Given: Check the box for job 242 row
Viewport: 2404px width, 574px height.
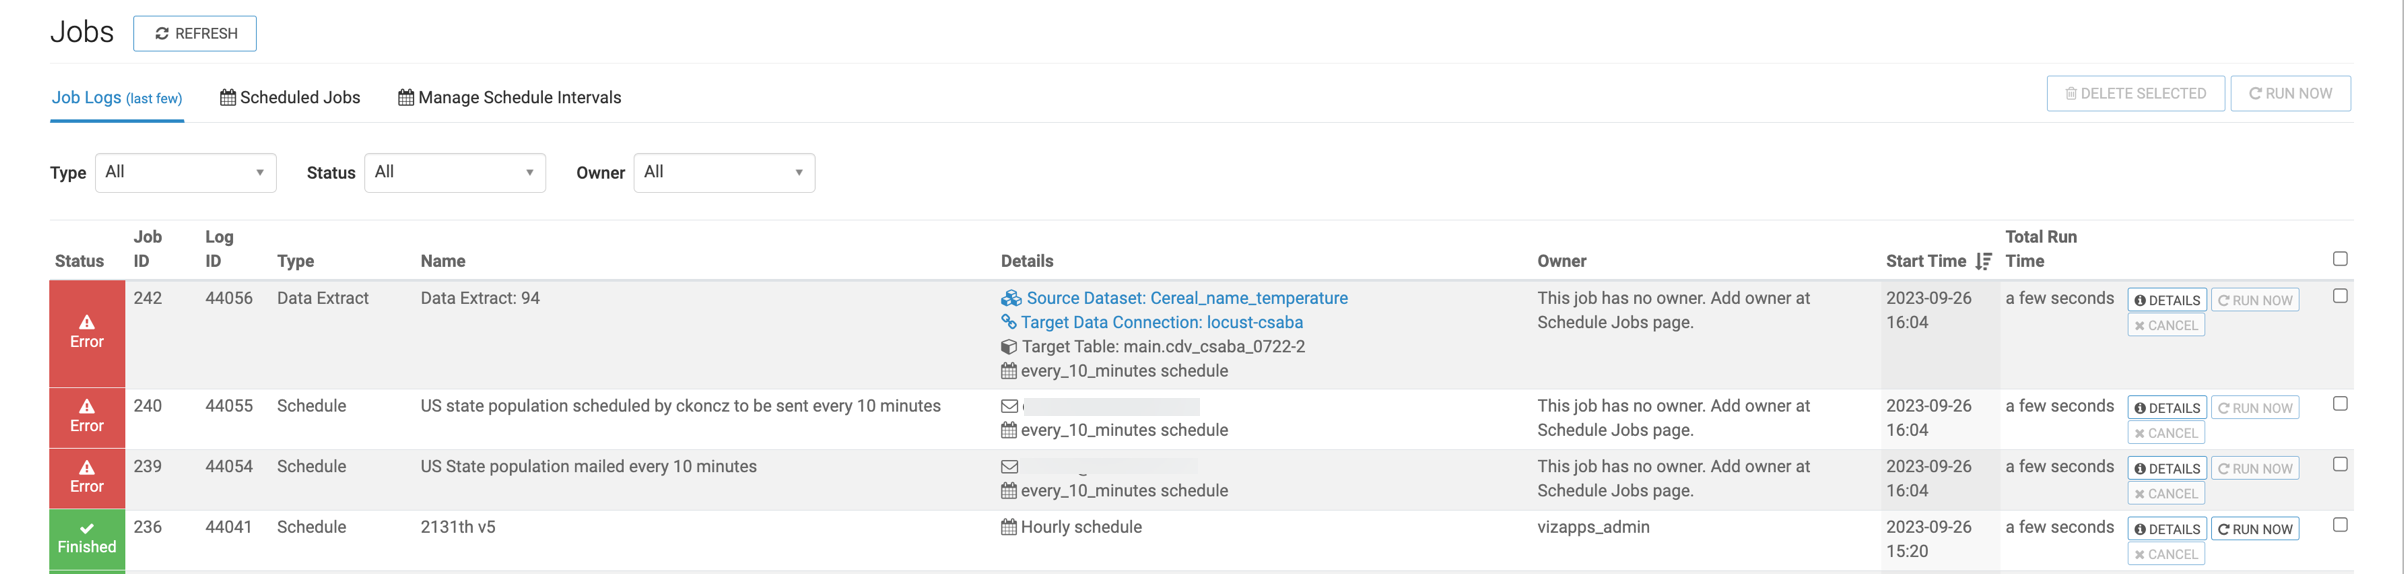Looking at the screenshot, I should pyautogui.click(x=2340, y=296).
